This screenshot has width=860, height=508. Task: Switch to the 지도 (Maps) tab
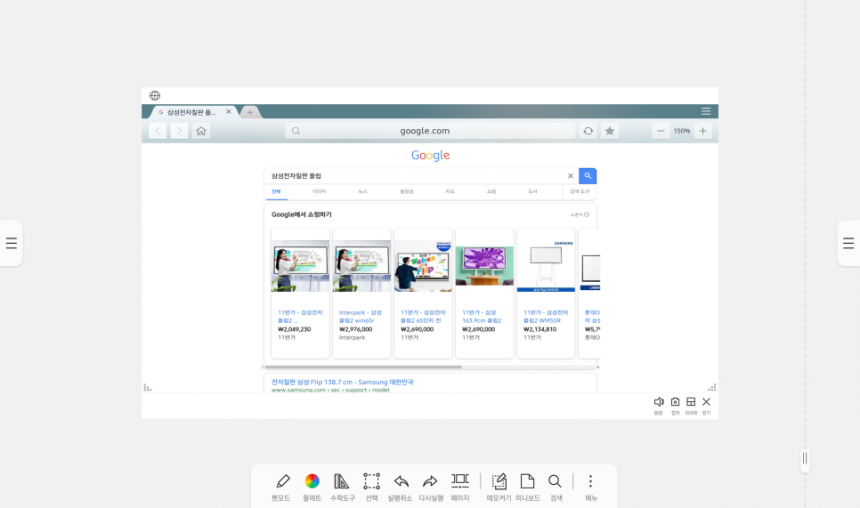point(450,191)
